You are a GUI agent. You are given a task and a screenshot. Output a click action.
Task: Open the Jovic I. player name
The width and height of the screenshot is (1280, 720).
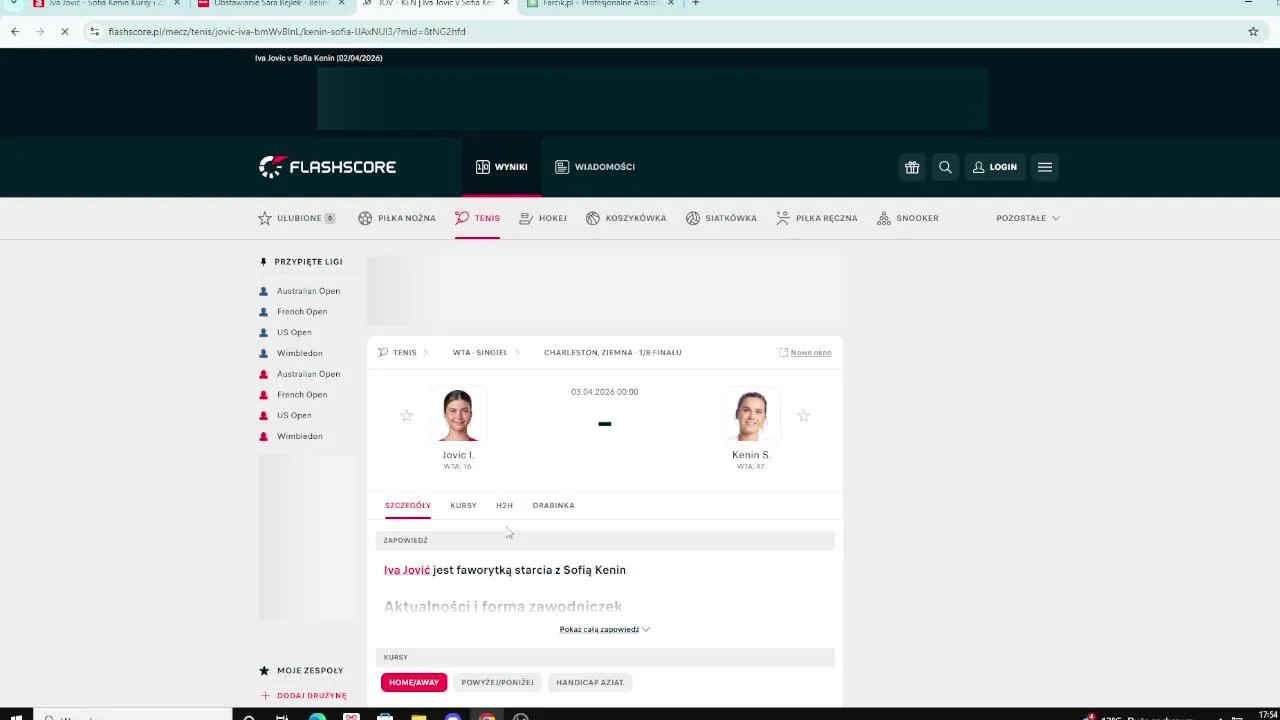pos(458,455)
